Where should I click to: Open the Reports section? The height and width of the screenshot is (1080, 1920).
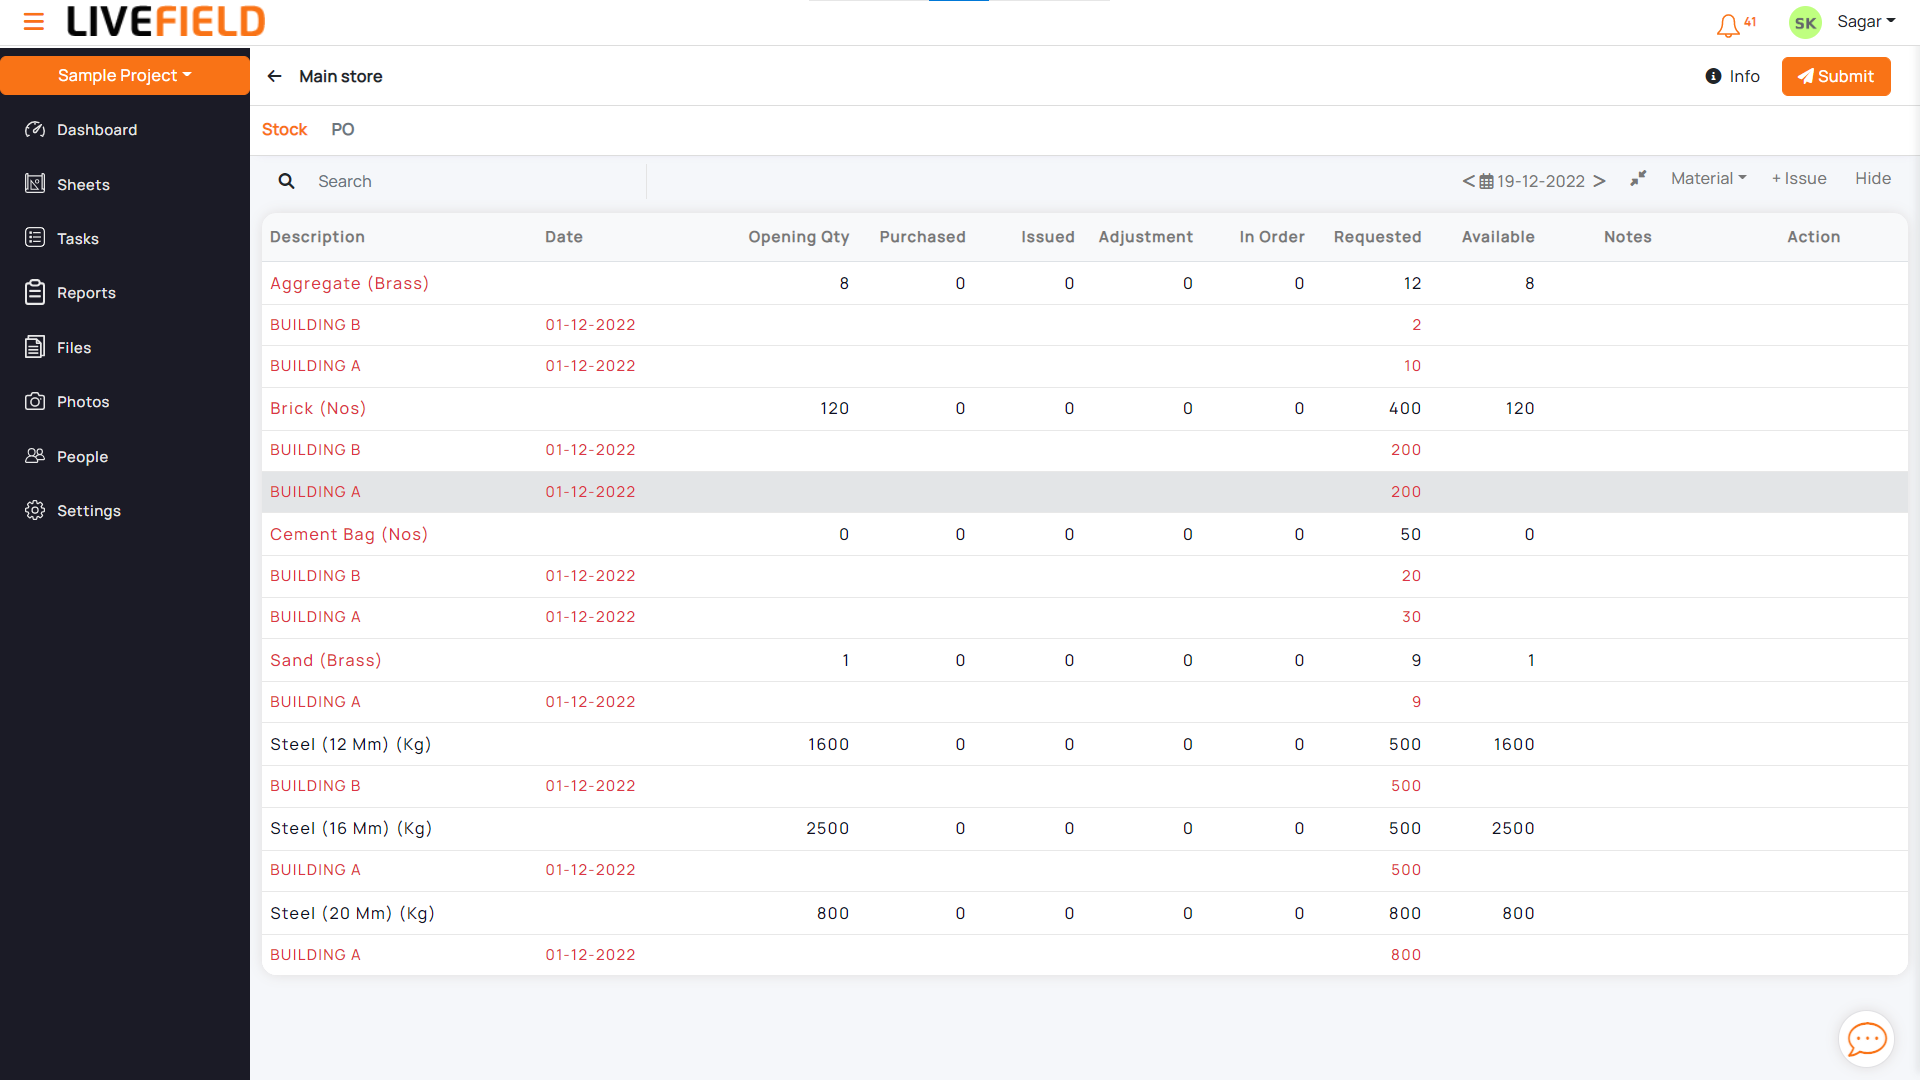click(x=86, y=293)
